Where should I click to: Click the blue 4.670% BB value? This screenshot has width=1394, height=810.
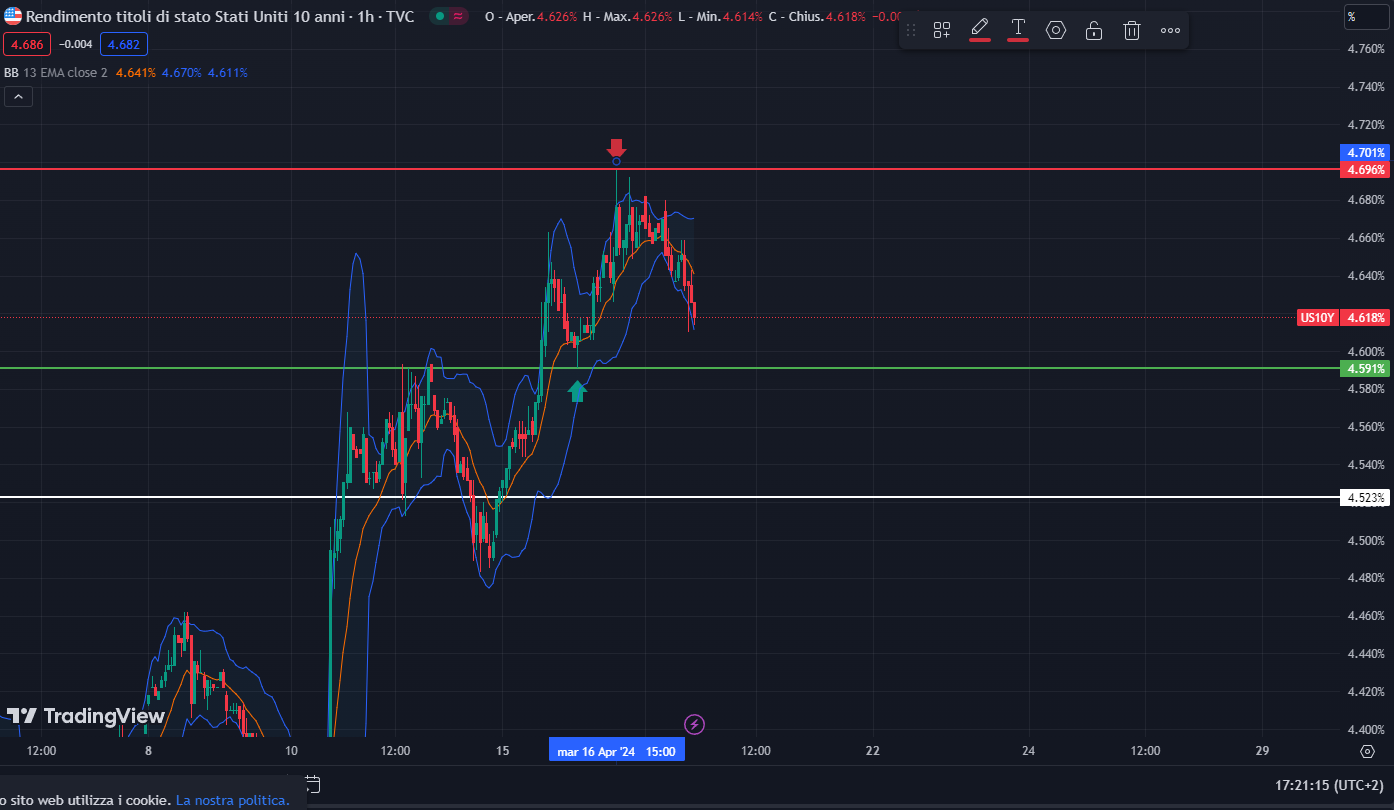click(182, 72)
